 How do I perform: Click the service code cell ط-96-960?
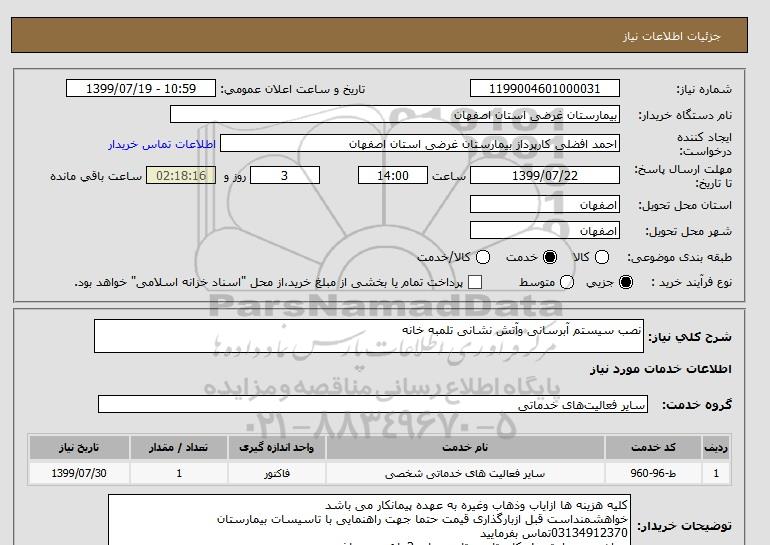[653, 473]
